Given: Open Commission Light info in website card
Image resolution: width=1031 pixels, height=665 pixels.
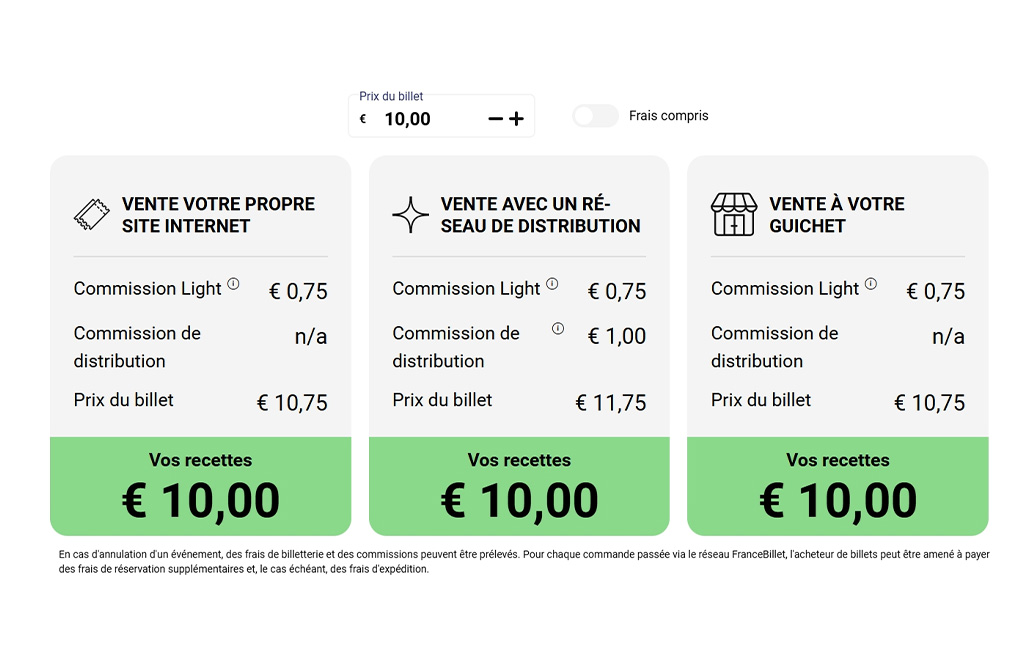Looking at the screenshot, I should (233, 284).
